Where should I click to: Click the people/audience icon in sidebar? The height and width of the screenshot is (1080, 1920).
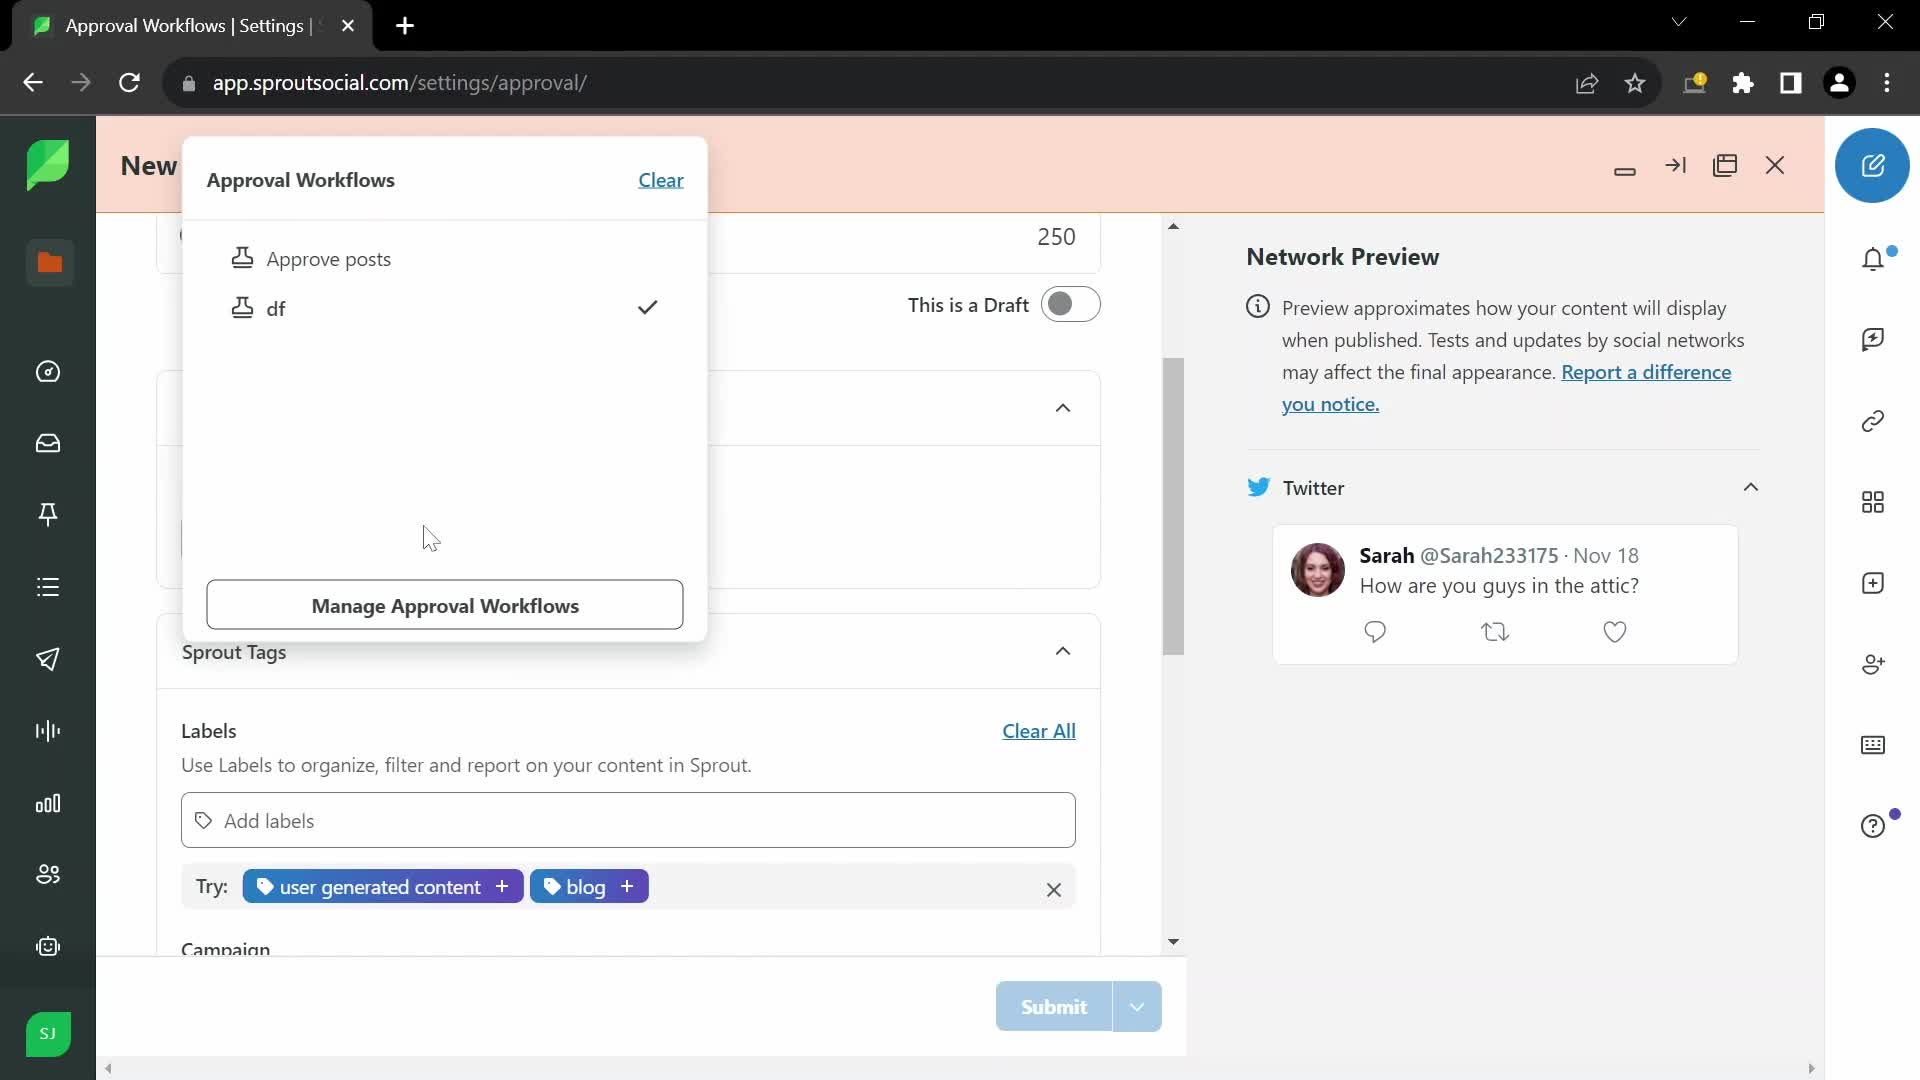[x=47, y=874]
